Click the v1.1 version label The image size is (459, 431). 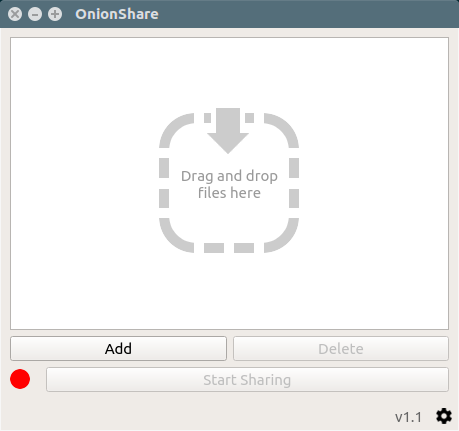[408, 417]
